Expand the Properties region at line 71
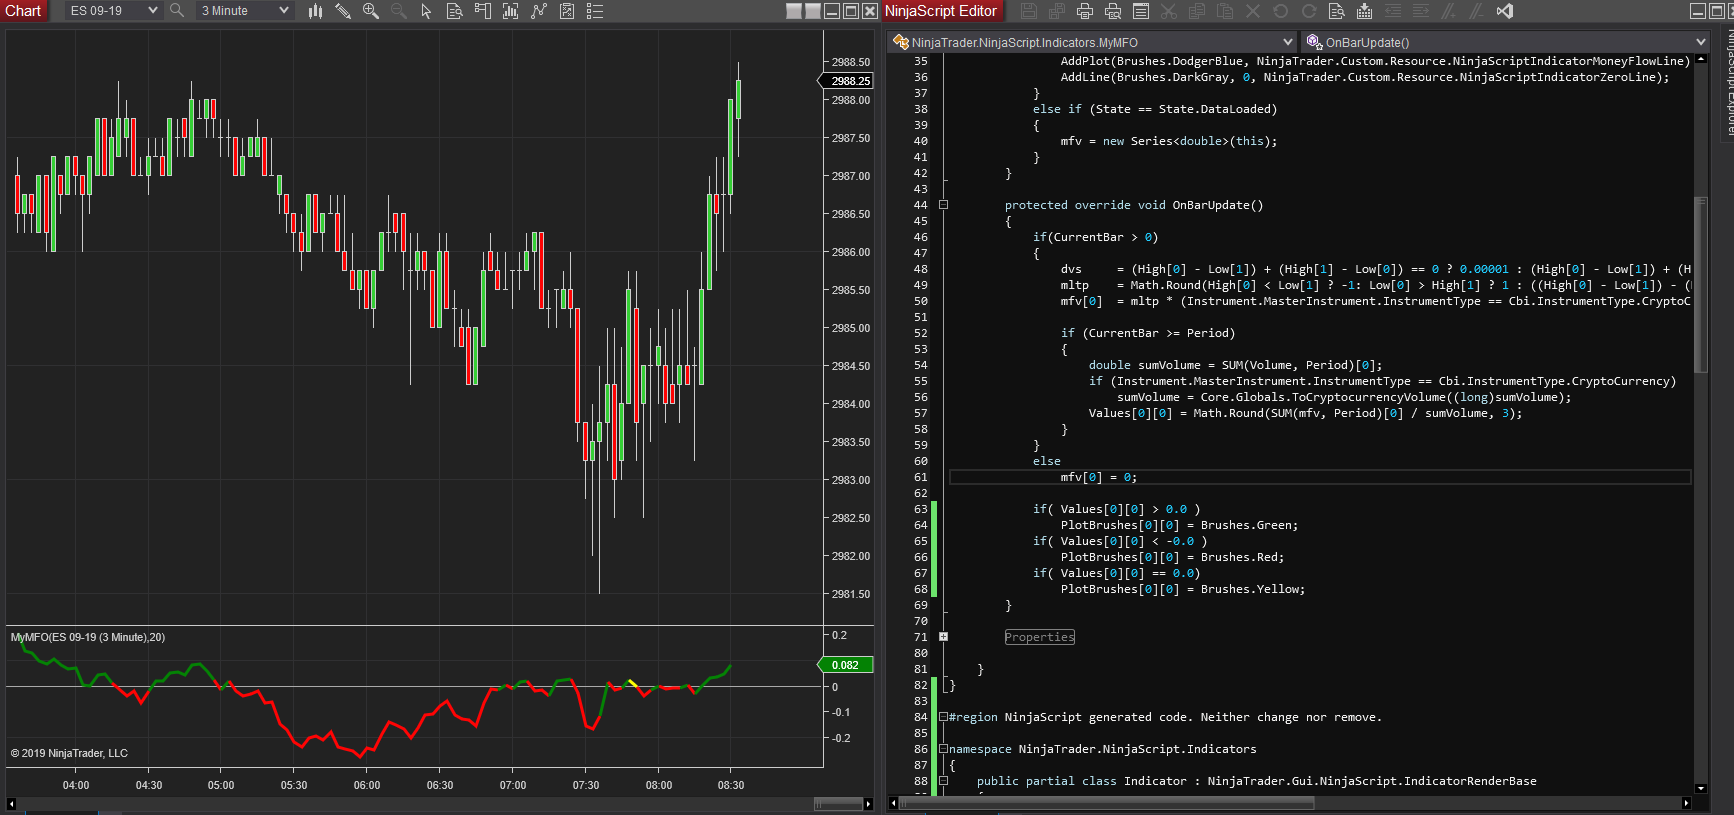Viewport: 1734px width, 815px height. (x=943, y=637)
